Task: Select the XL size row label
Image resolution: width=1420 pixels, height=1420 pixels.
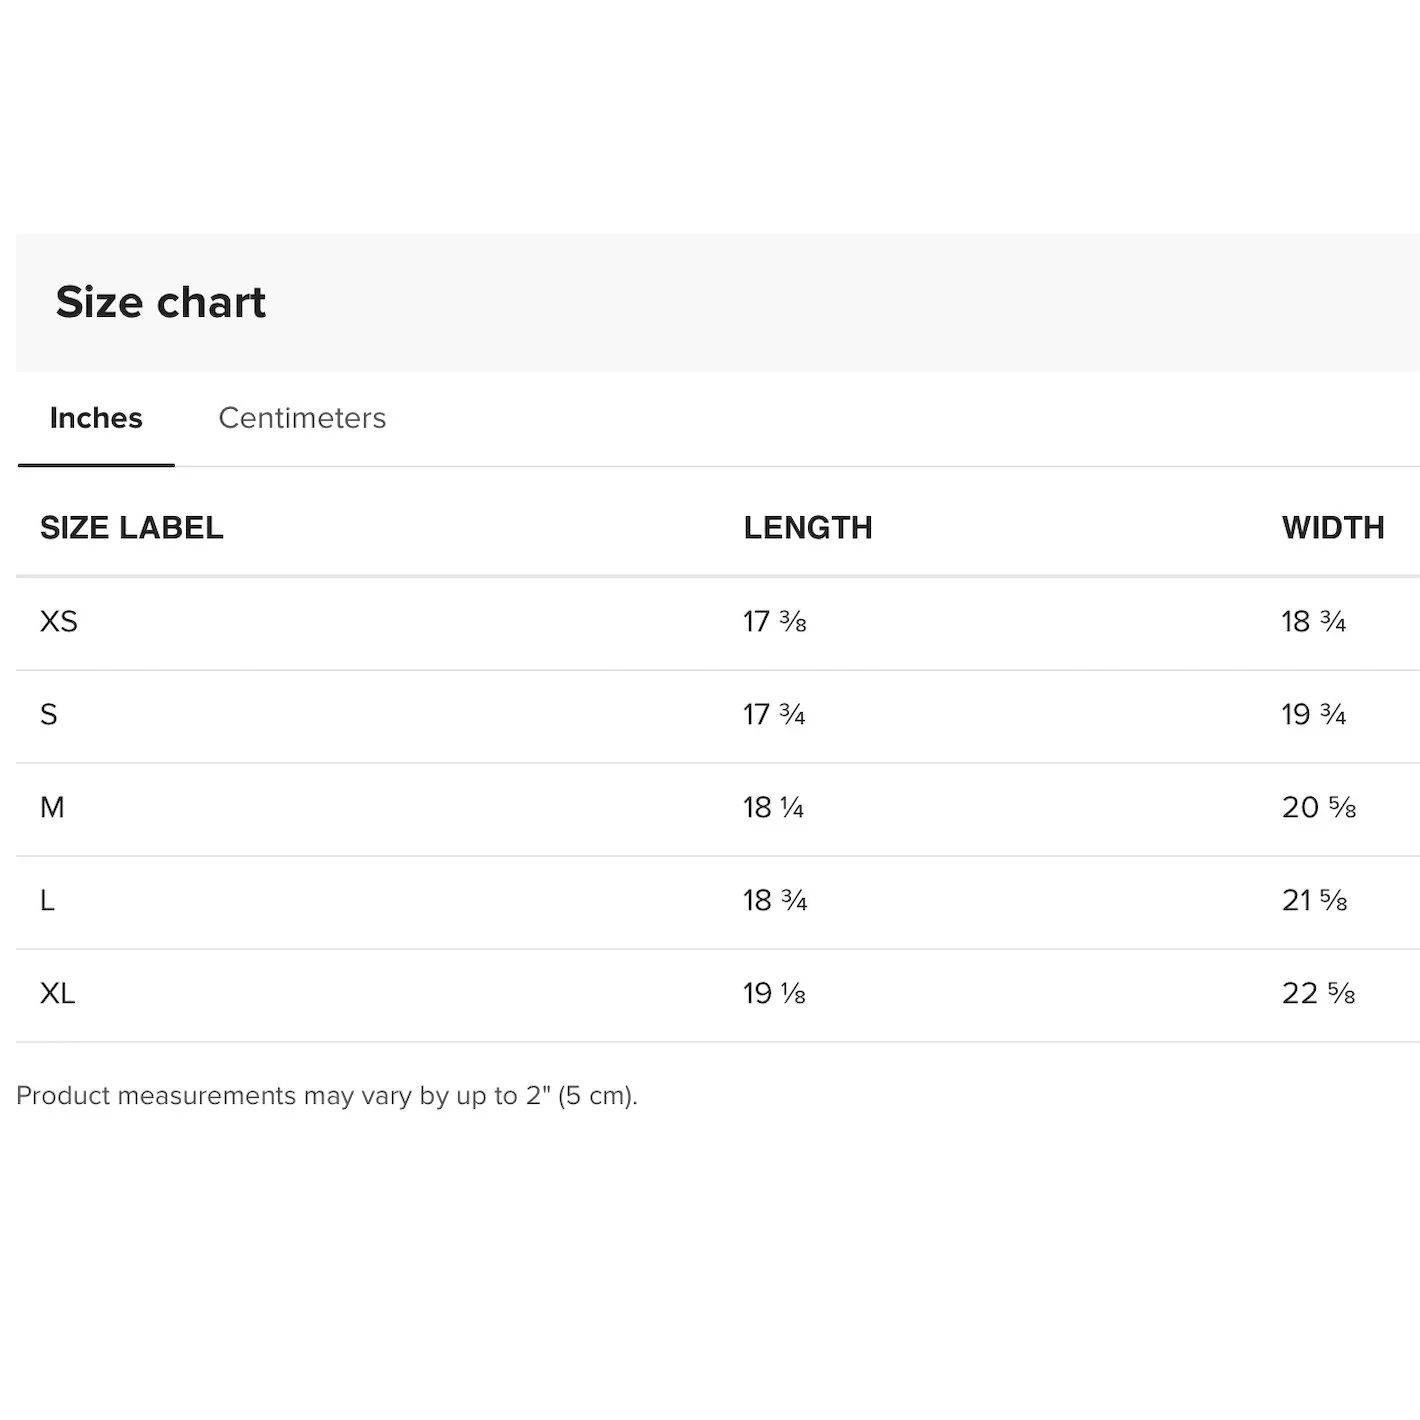Action: click(x=58, y=994)
